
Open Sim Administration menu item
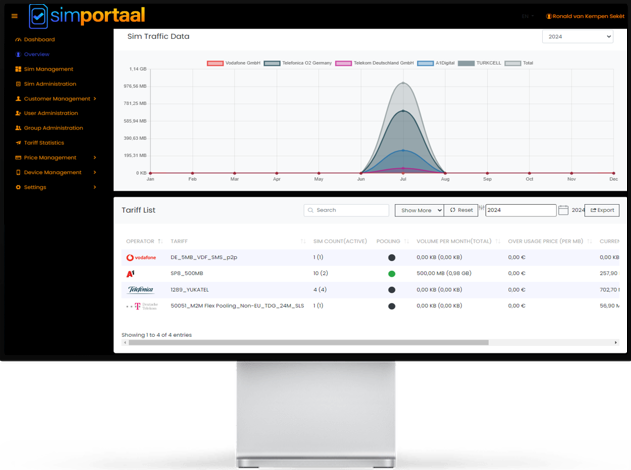pos(50,84)
